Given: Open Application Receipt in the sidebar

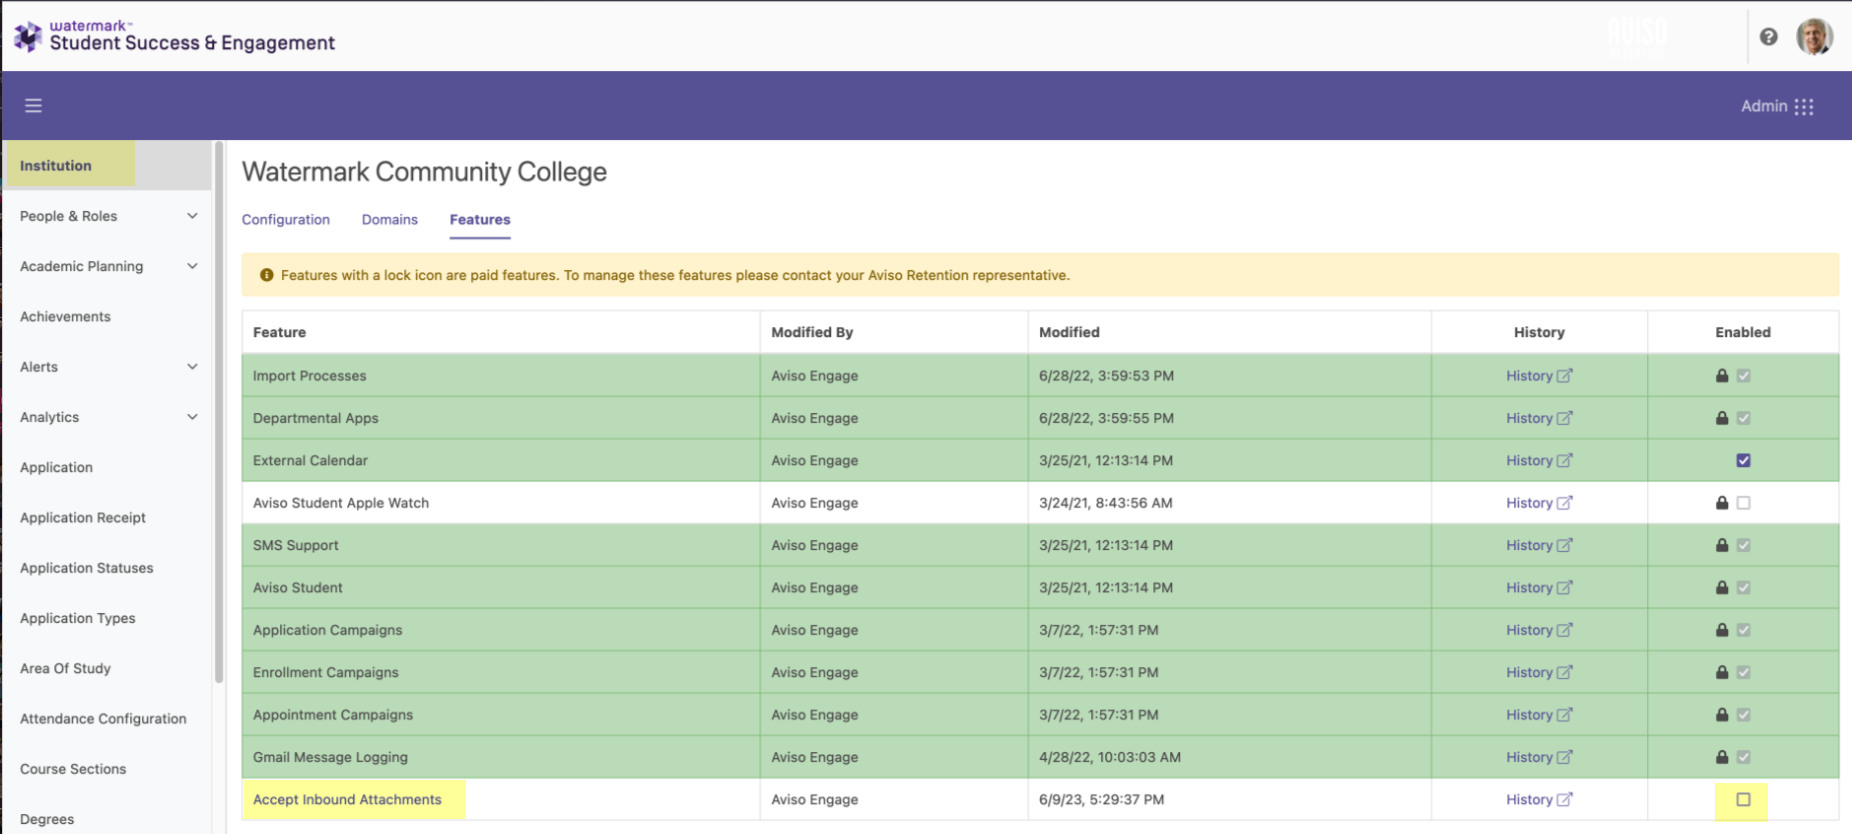Looking at the screenshot, I should tap(83, 518).
